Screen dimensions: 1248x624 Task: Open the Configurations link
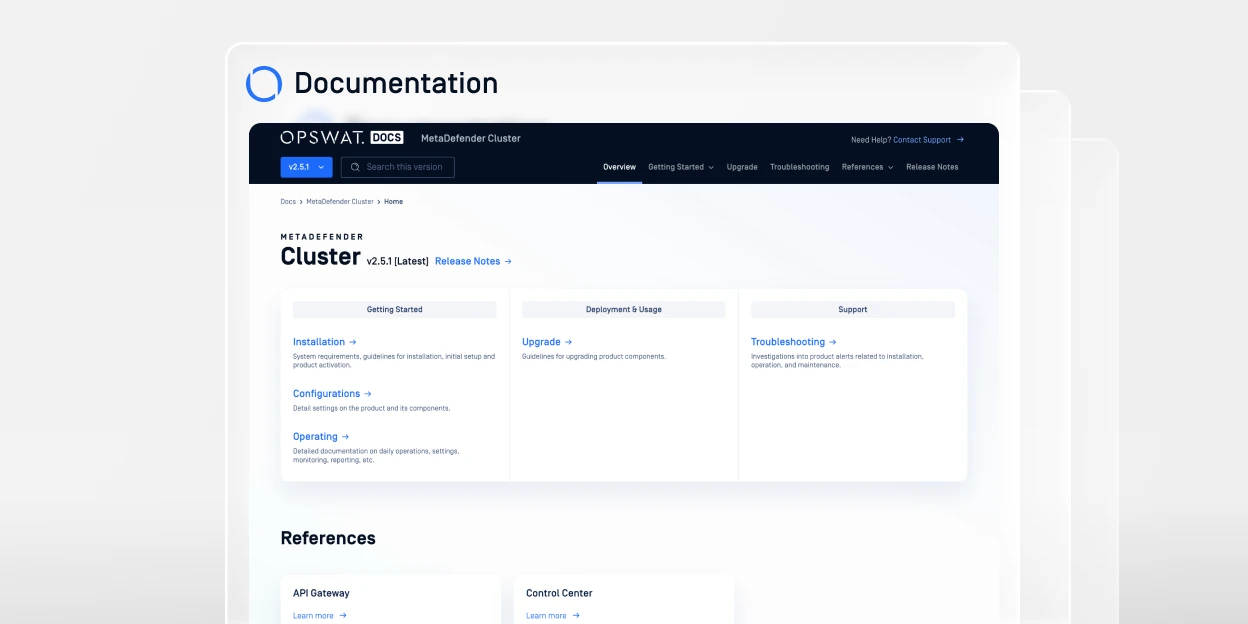coord(326,394)
